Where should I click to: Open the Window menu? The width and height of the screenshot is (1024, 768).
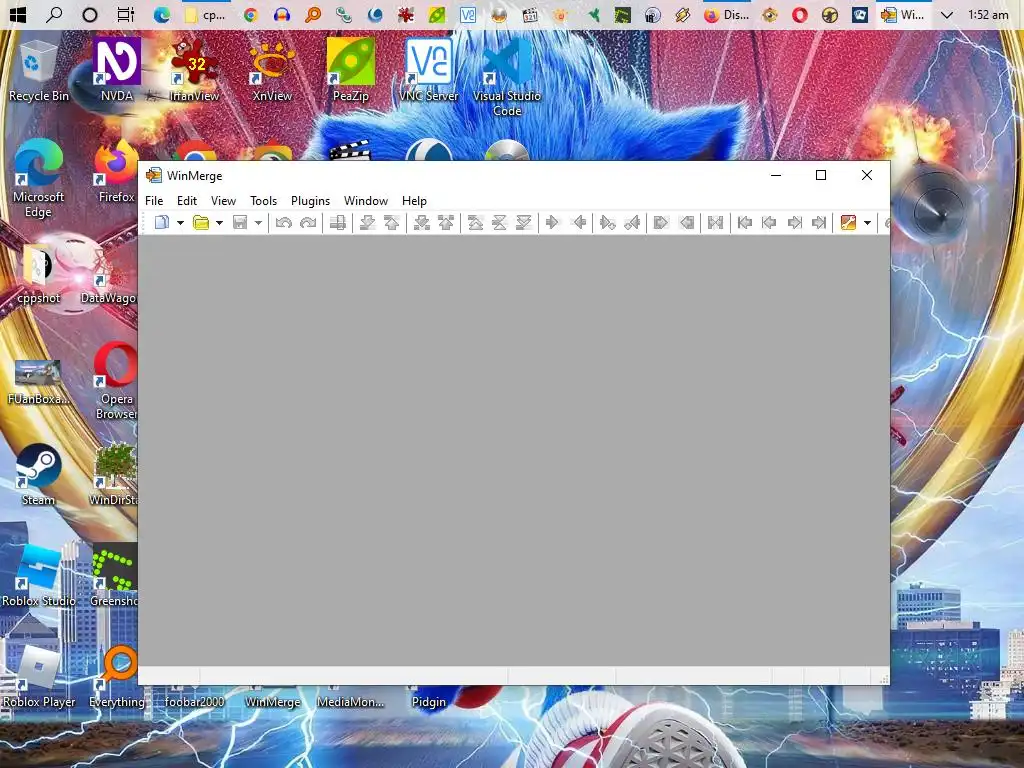(366, 200)
